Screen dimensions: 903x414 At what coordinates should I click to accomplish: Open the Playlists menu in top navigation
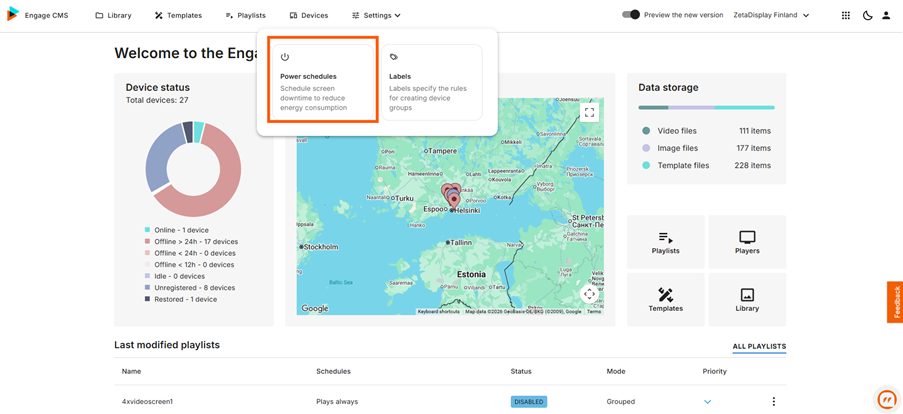[x=245, y=16]
